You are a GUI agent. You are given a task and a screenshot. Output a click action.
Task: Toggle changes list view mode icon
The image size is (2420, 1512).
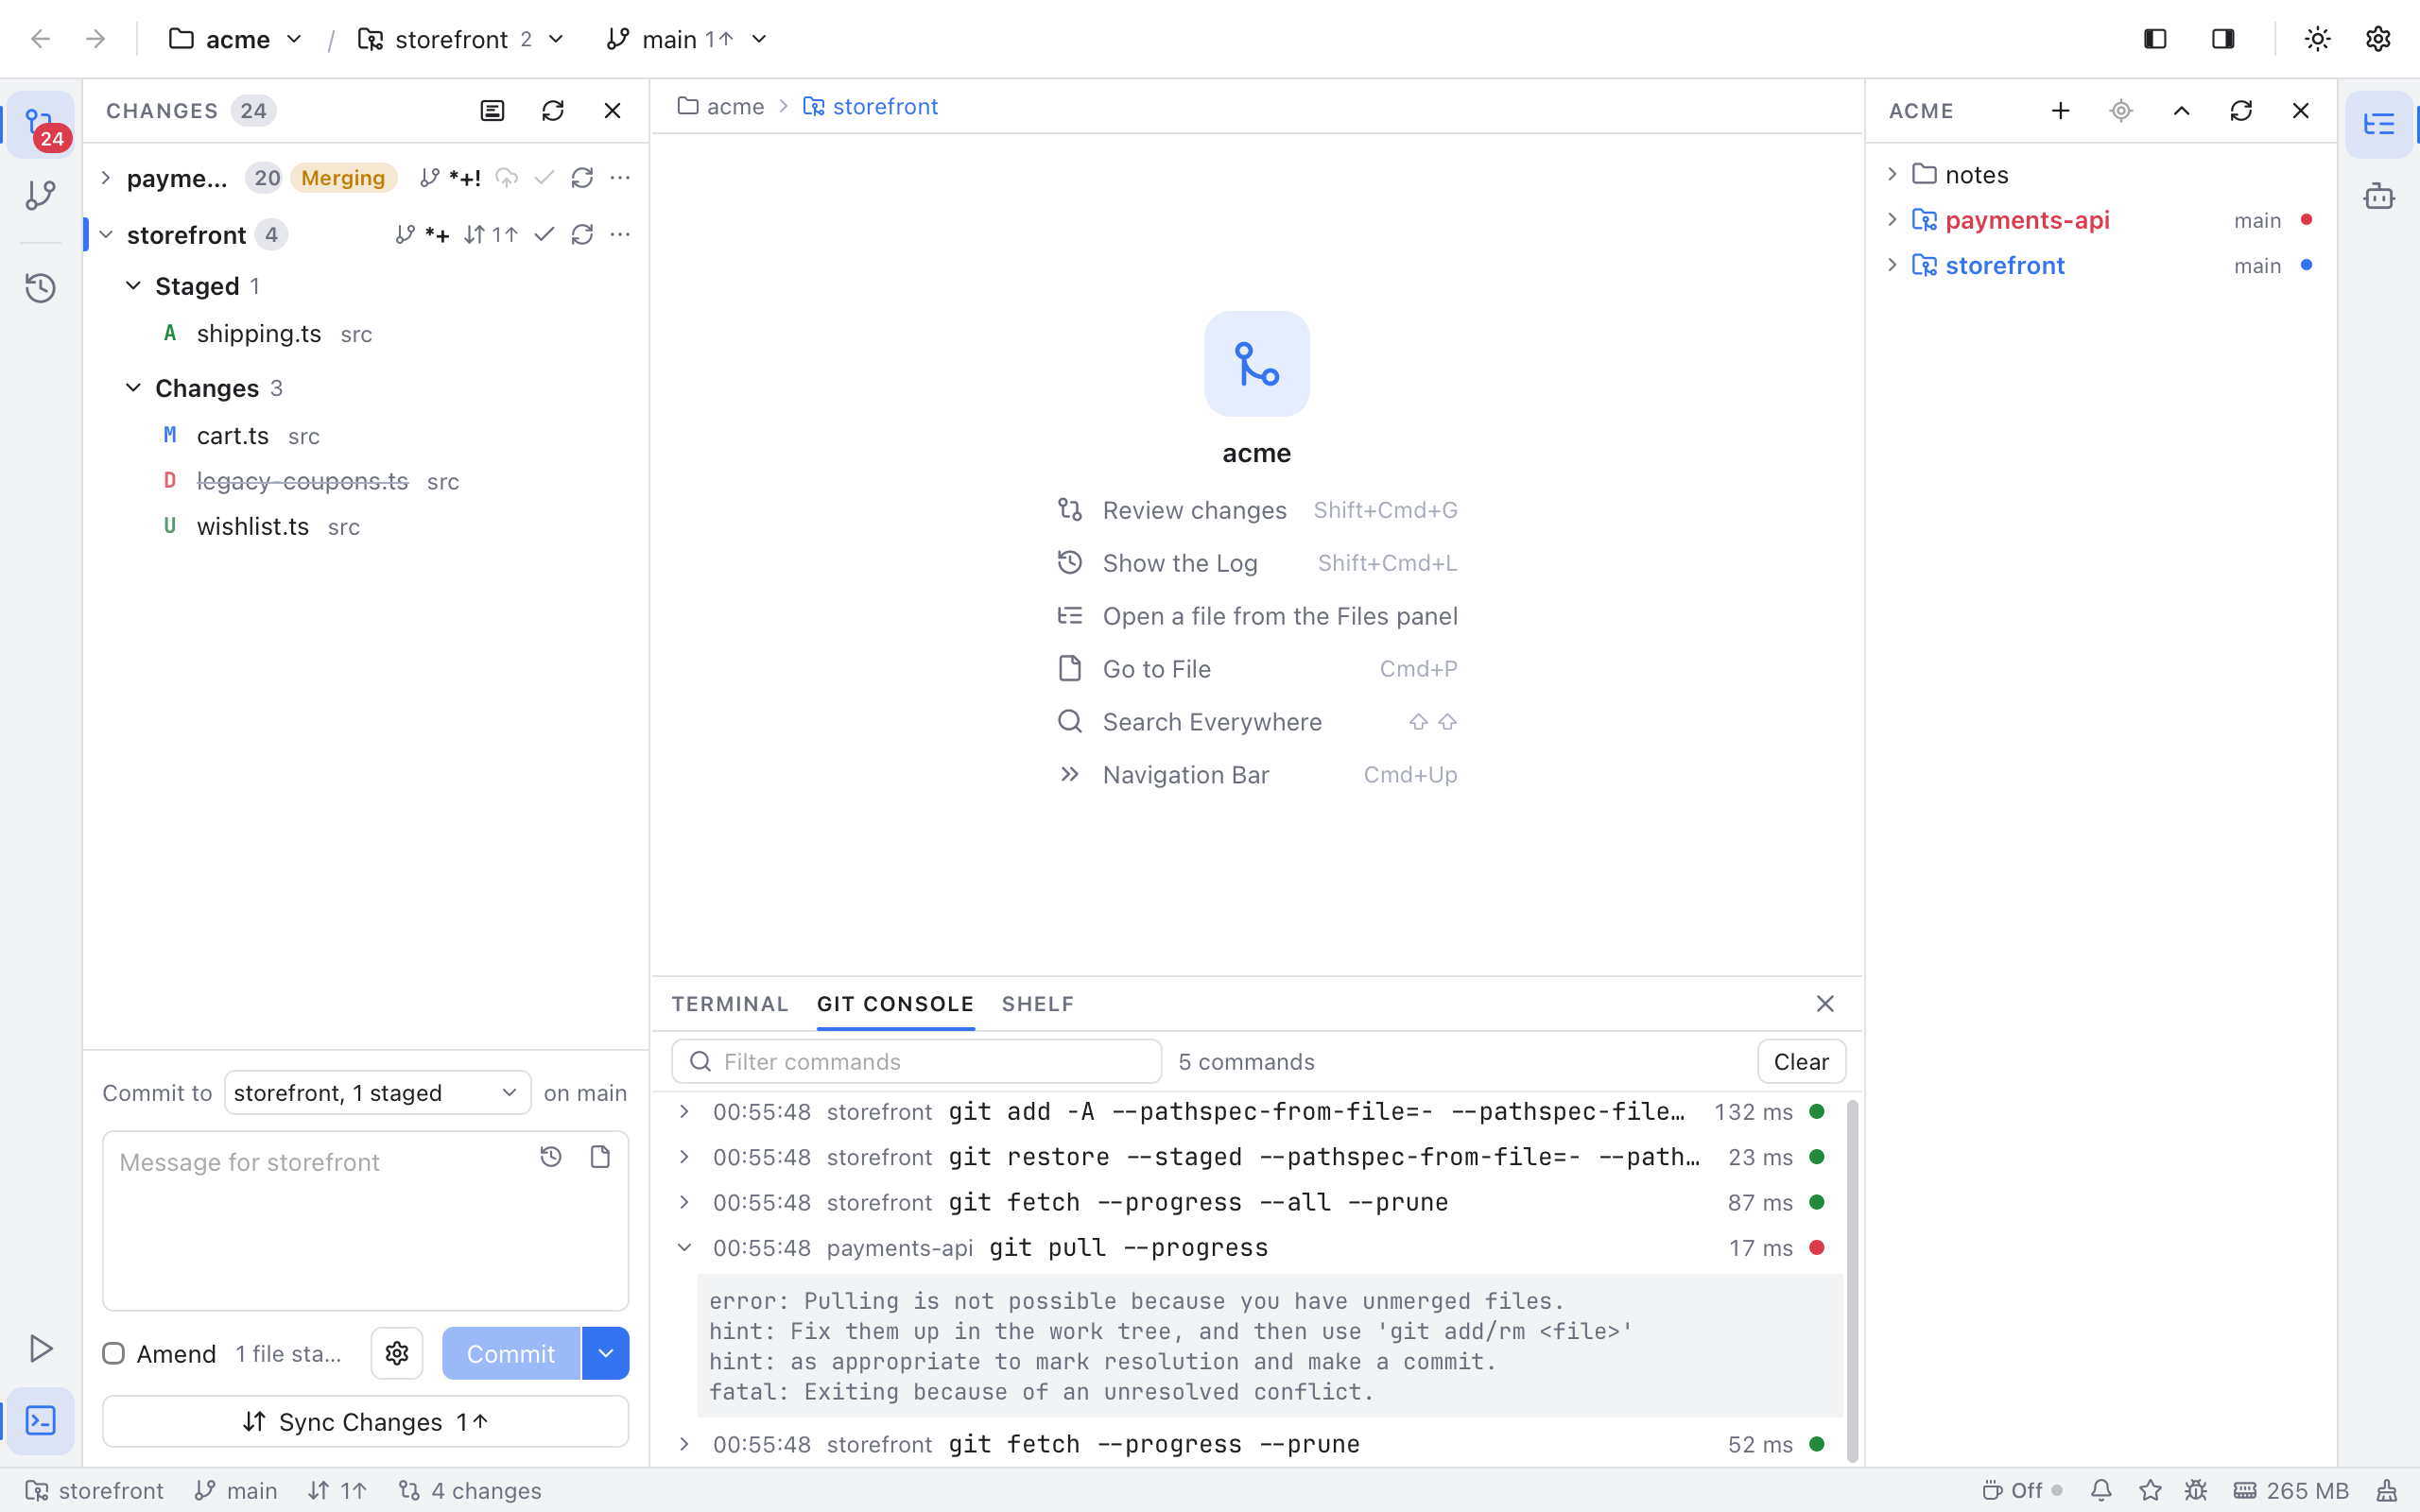point(493,111)
